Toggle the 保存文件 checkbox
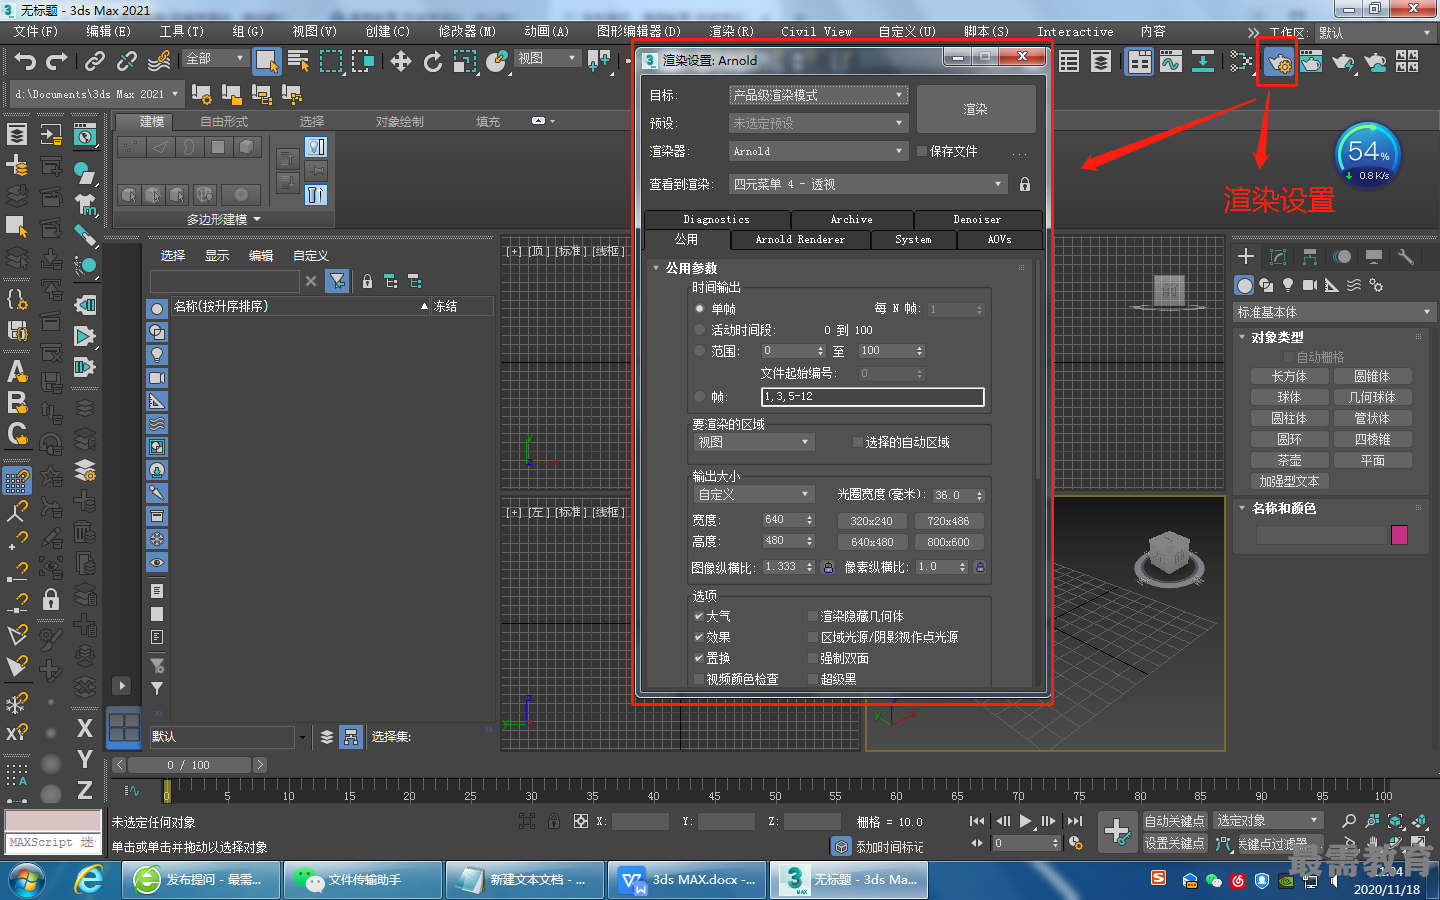This screenshot has height=900, width=1440. (922, 151)
